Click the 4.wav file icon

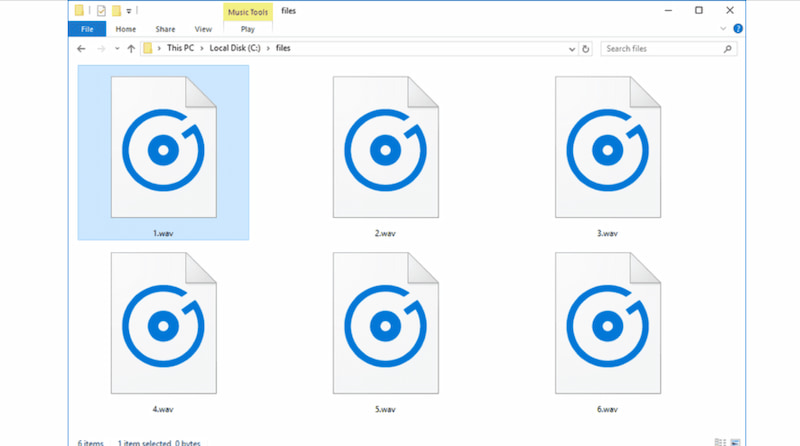pyautogui.click(x=163, y=323)
